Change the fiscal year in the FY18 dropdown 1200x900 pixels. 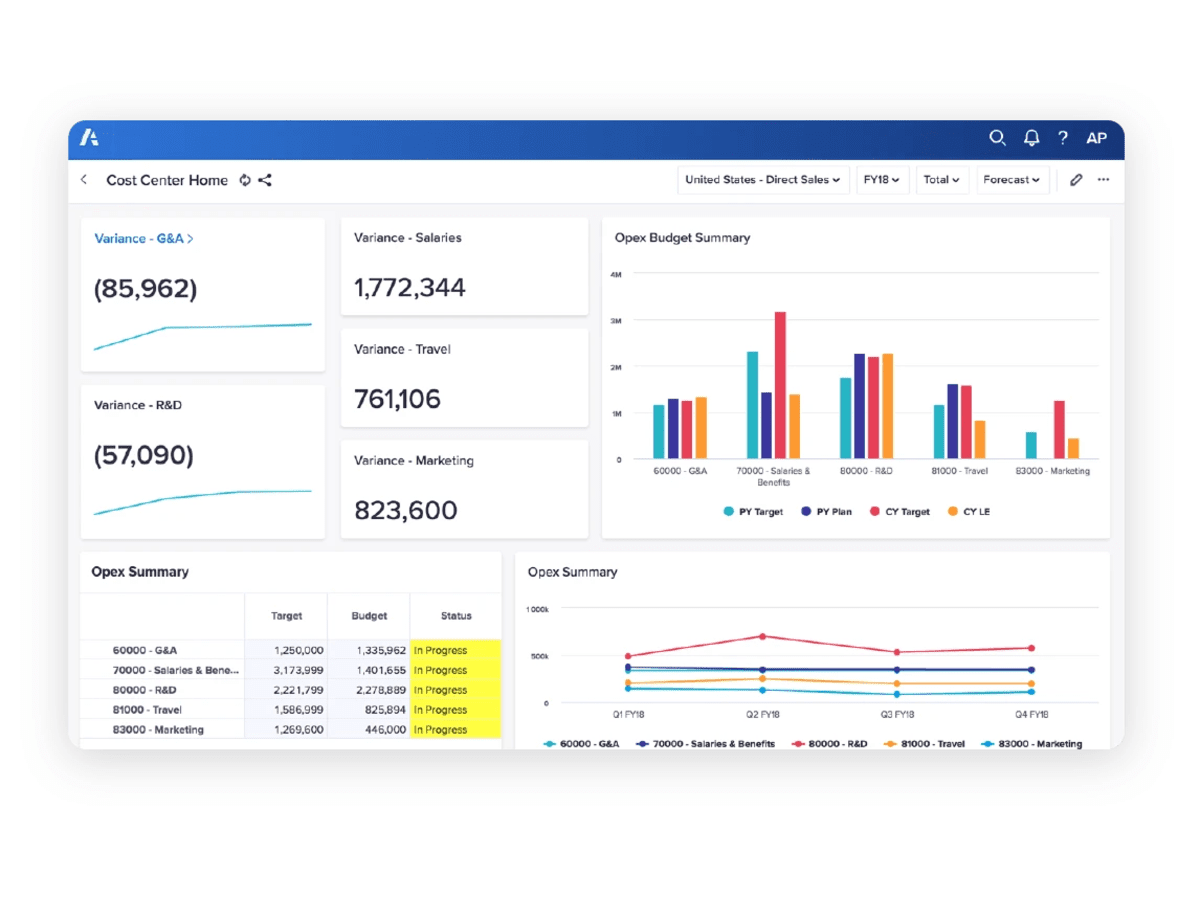click(882, 180)
